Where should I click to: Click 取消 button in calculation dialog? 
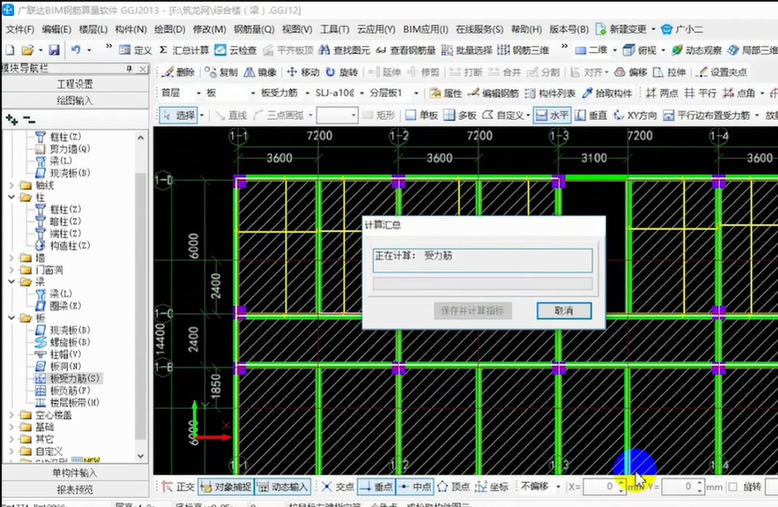pos(564,311)
